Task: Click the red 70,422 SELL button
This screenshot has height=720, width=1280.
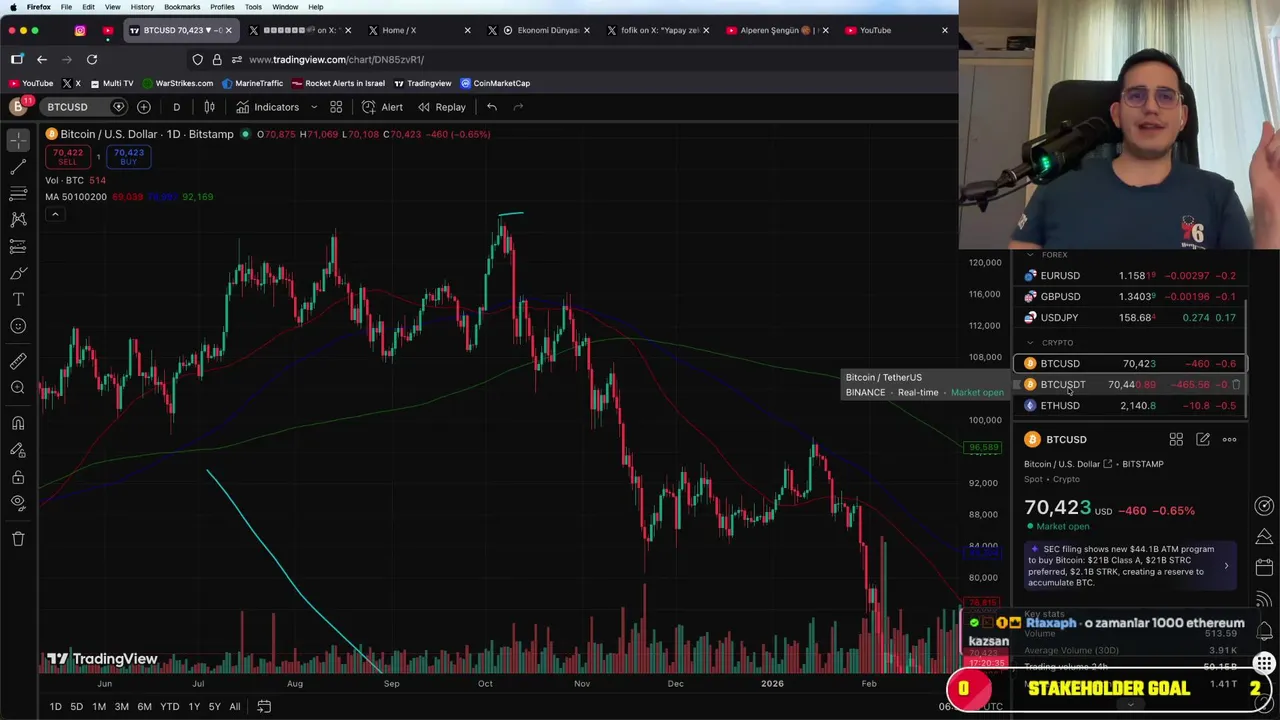Action: click(x=68, y=157)
